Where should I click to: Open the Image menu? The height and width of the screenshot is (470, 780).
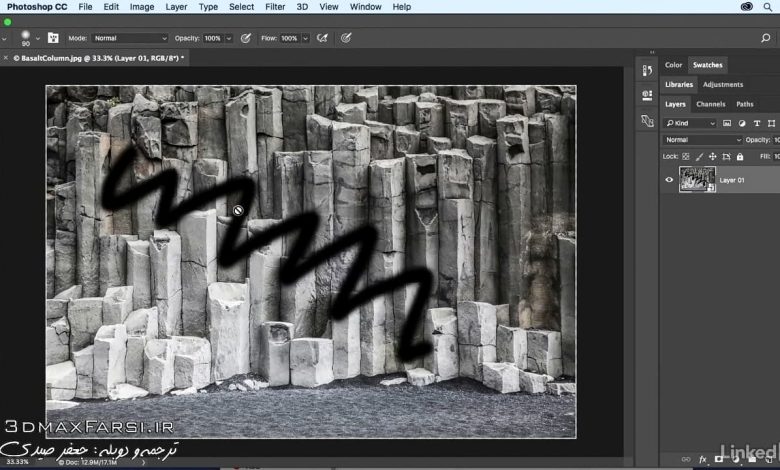(142, 7)
